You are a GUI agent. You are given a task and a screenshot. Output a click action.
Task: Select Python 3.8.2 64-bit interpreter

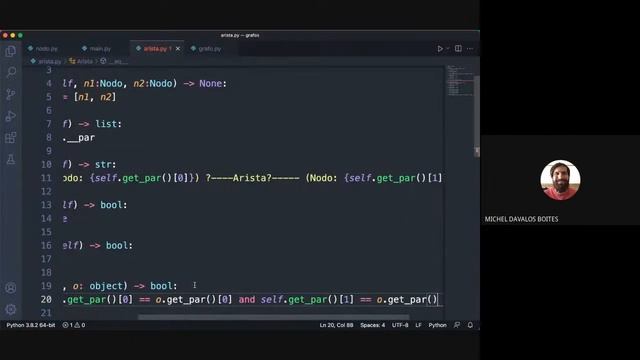pos(31,325)
